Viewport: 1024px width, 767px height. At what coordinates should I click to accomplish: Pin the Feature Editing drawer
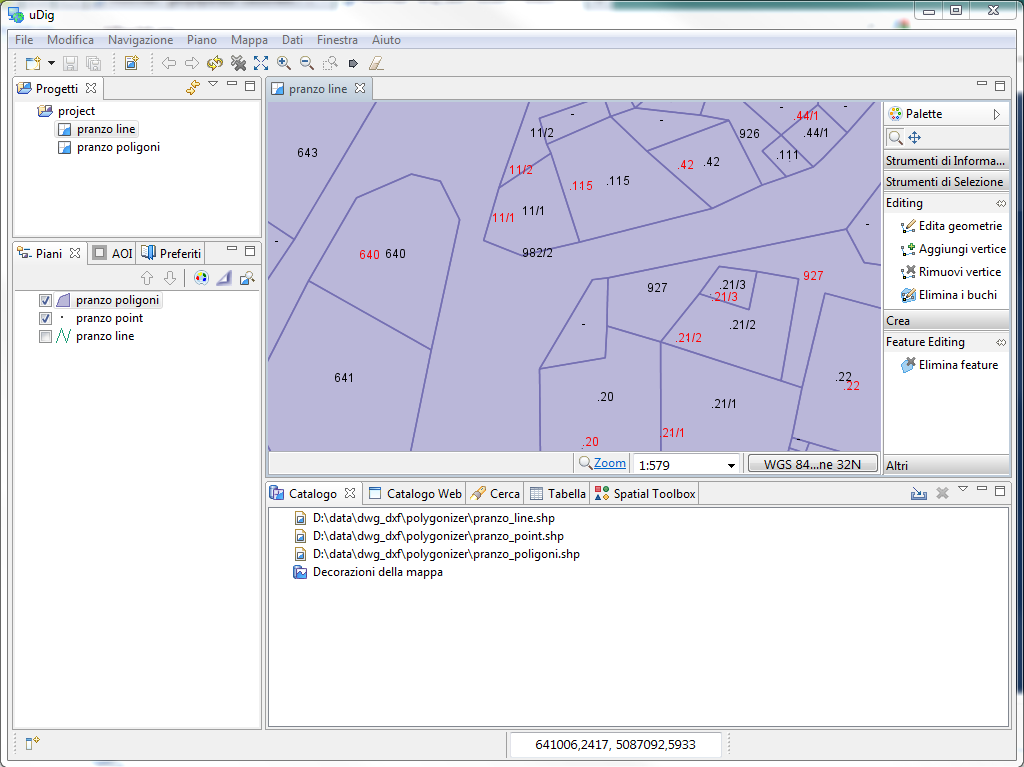click(1000, 342)
